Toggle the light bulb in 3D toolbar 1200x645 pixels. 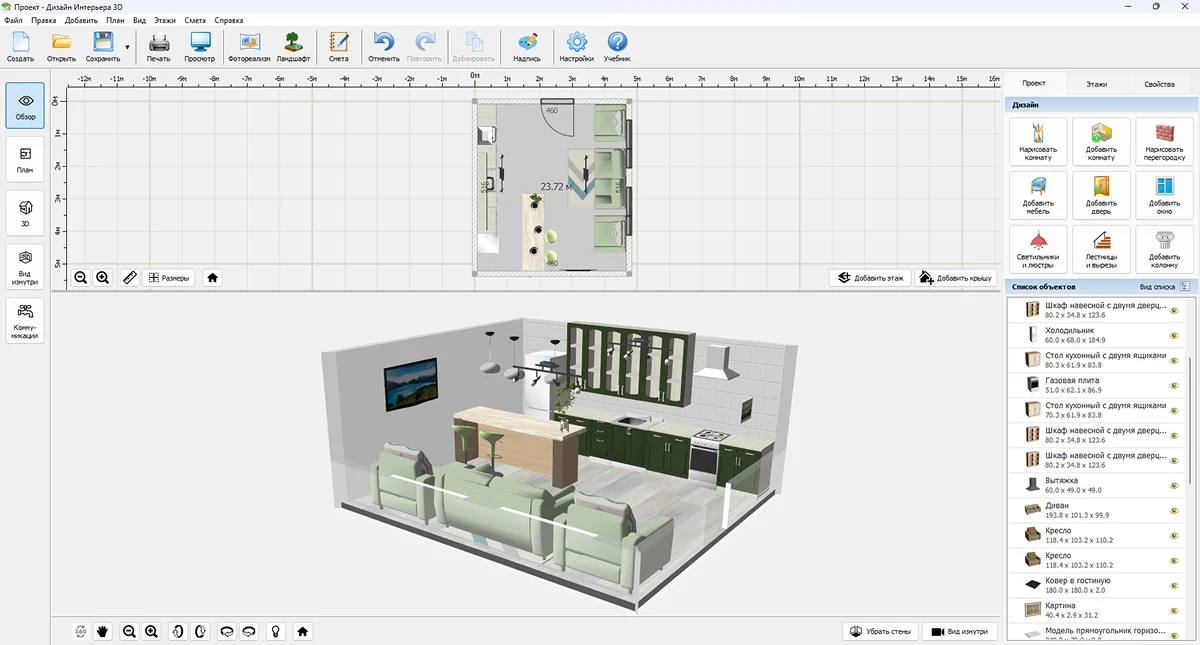275,631
